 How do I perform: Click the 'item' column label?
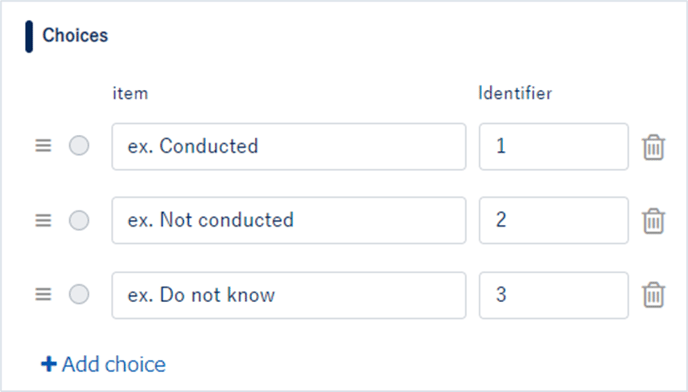pos(130,94)
